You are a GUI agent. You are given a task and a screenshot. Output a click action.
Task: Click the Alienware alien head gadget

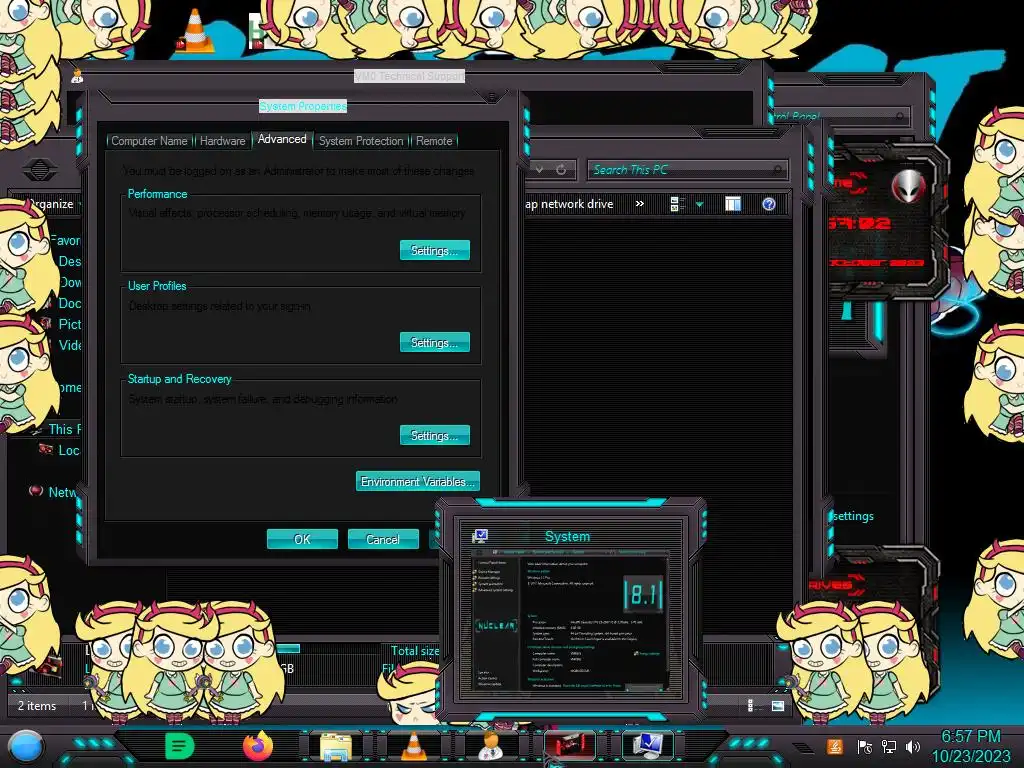(x=908, y=185)
